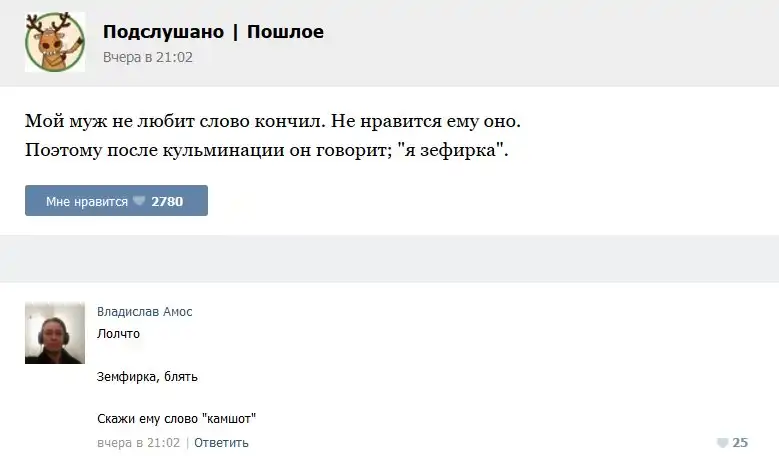Click the comment line Лолчто
The width and height of the screenshot is (779, 456).
118,333
